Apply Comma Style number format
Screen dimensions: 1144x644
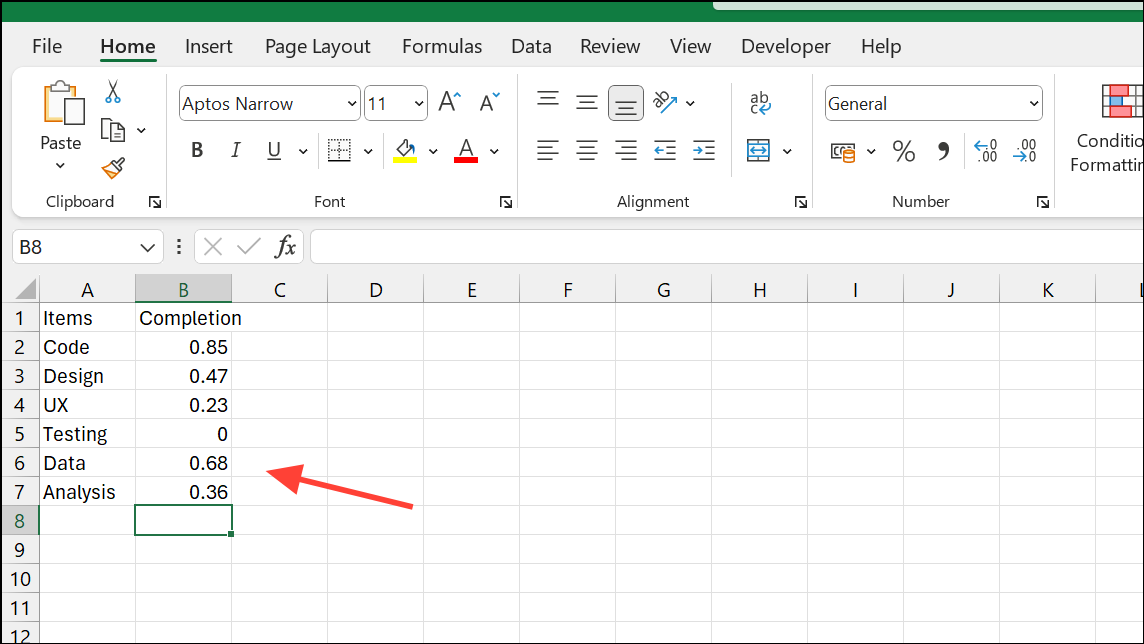coord(944,151)
